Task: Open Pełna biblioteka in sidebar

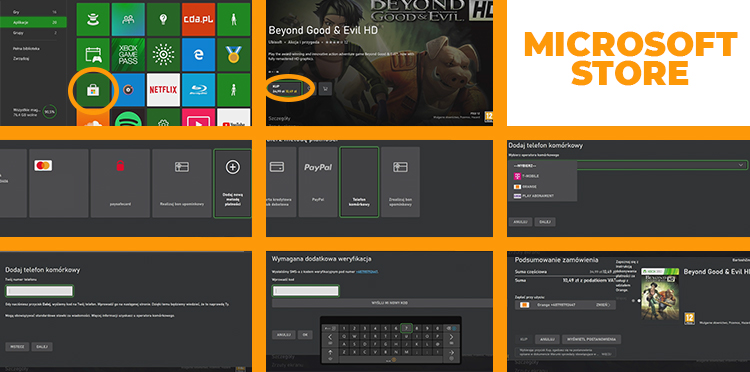Action: (x=26, y=49)
